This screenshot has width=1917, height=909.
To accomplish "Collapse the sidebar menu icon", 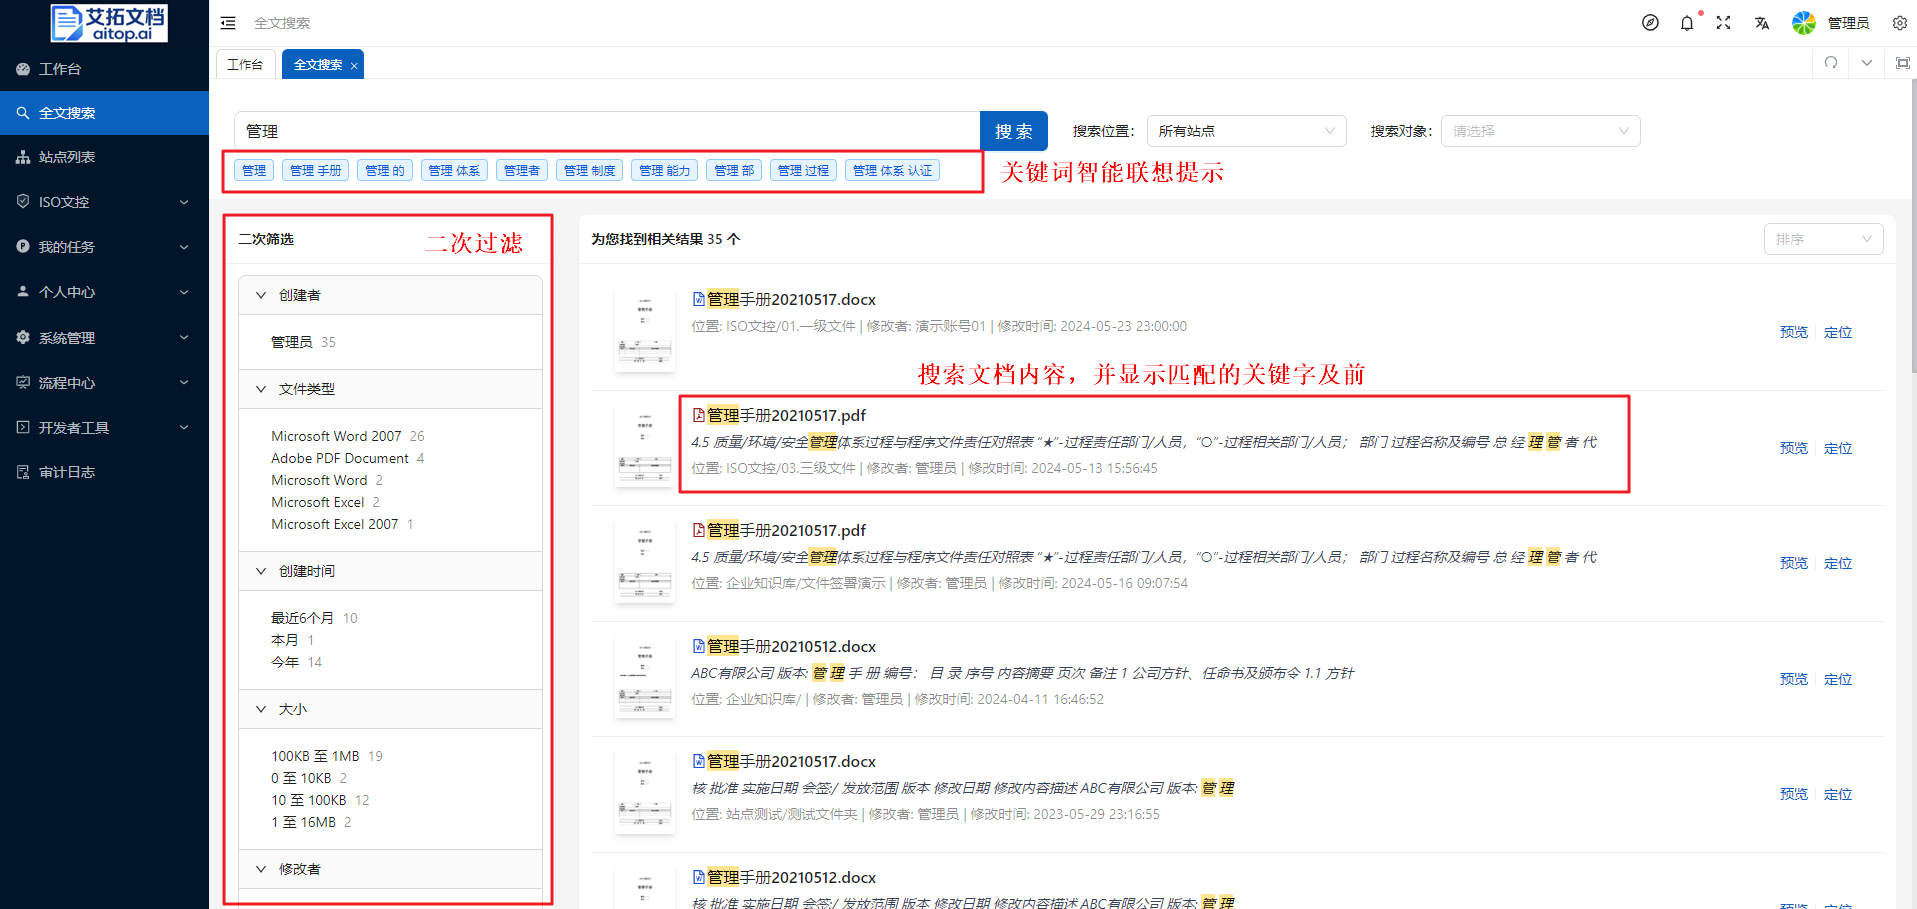I will (x=228, y=23).
